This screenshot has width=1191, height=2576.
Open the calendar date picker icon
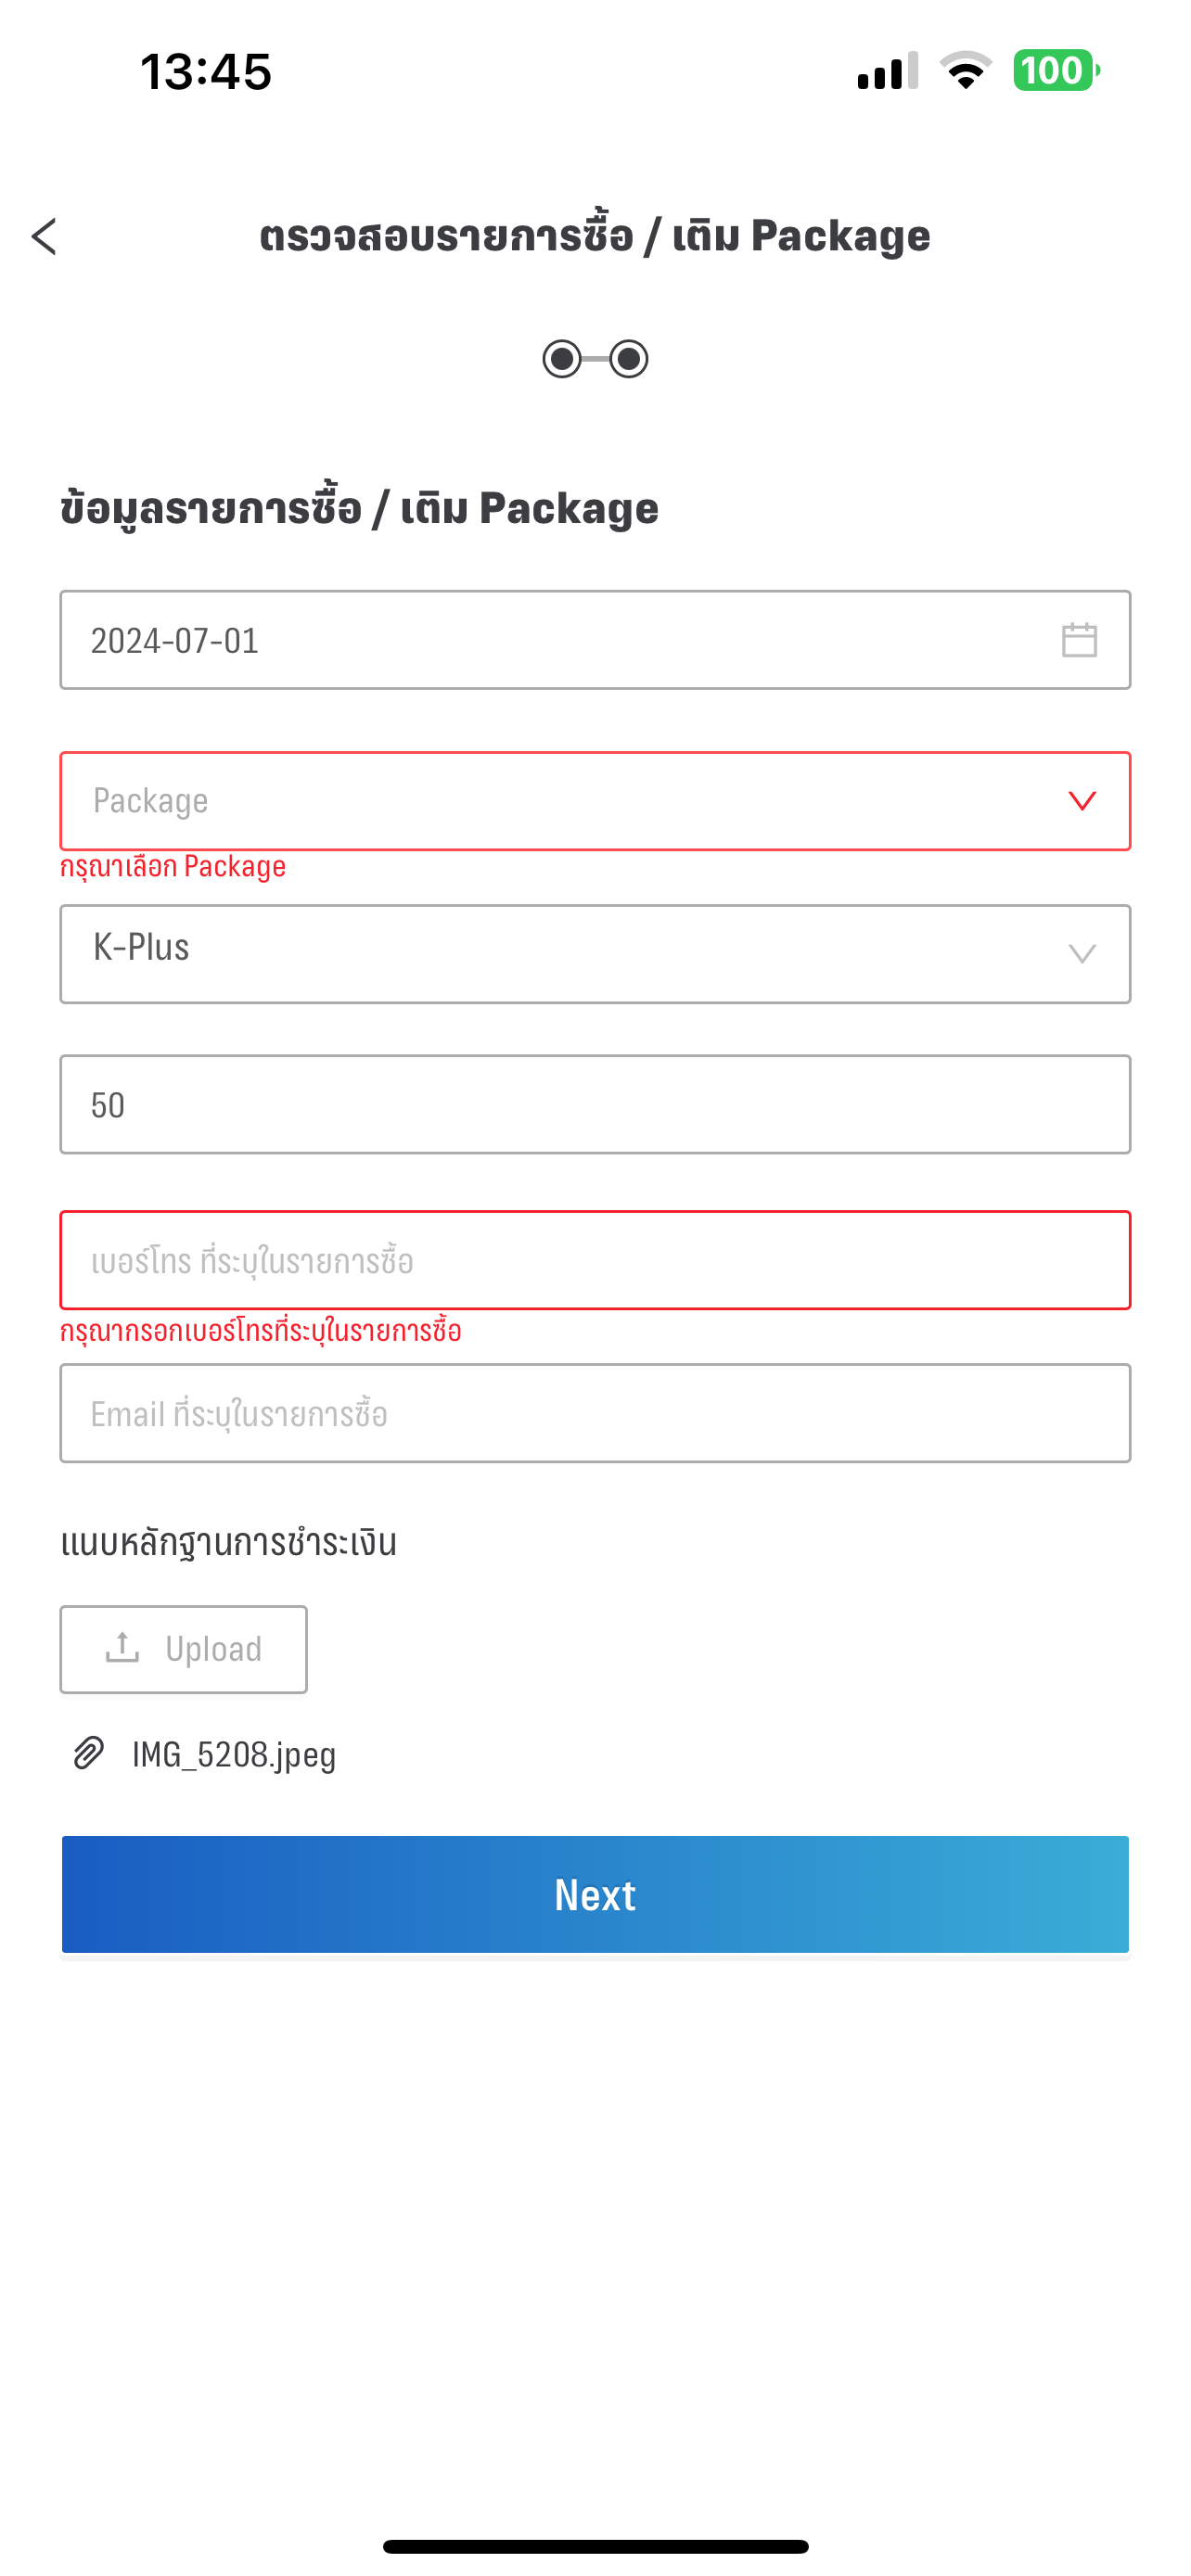[x=1079, y=640]
